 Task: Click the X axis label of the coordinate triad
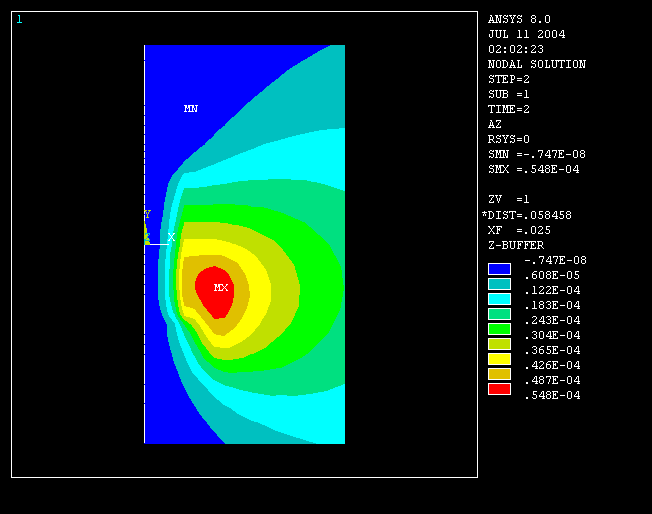pyautogui.click(x=171, y=237)
